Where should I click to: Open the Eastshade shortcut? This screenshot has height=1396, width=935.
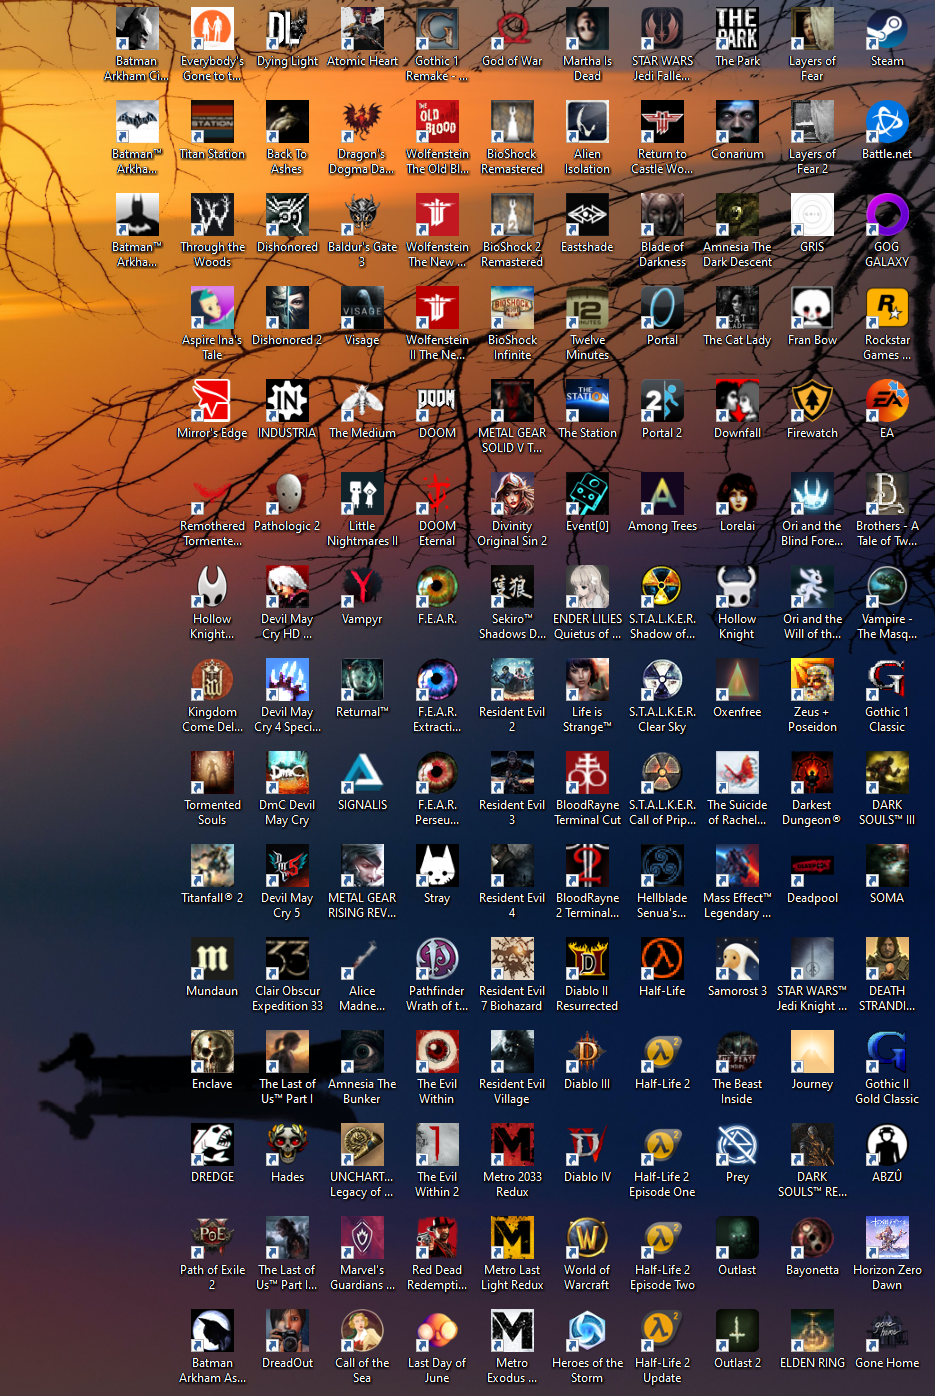[x=587, y=215]
